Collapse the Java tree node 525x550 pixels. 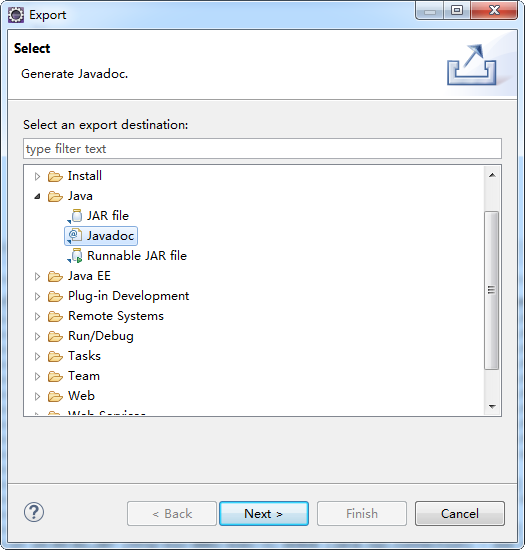coord(37,196)
